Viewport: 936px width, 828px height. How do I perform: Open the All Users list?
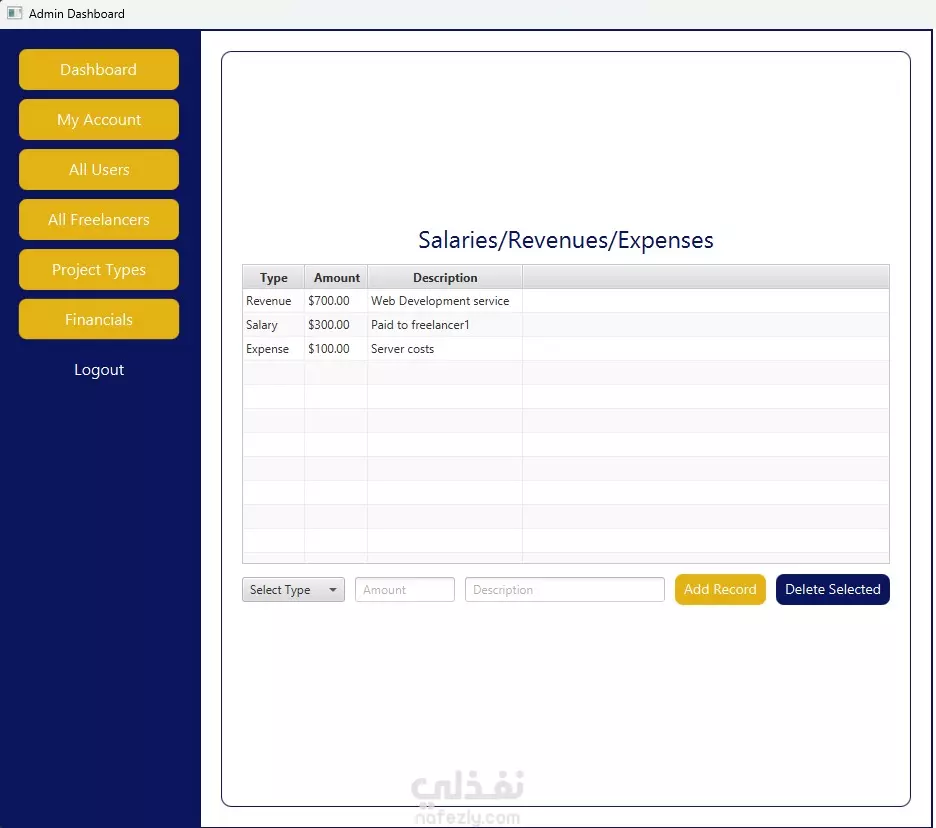click(x=98, y=170)
